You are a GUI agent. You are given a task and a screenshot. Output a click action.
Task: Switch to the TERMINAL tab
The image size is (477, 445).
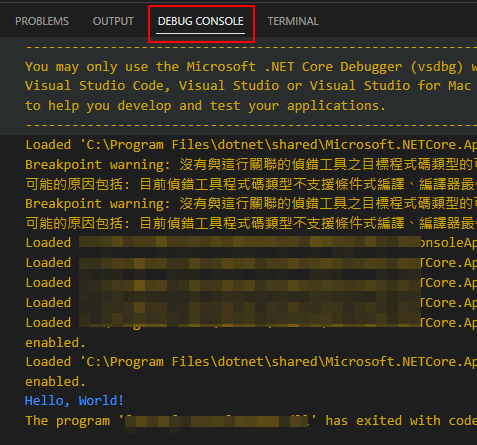pos(293,21)
